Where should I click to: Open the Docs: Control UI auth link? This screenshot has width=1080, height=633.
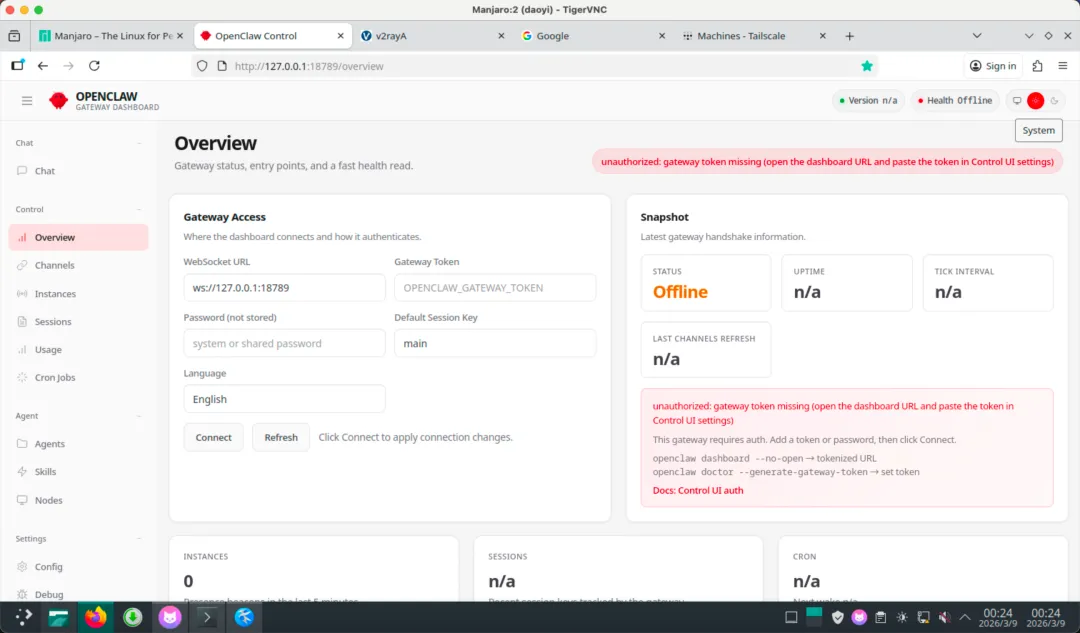(698, 490)
